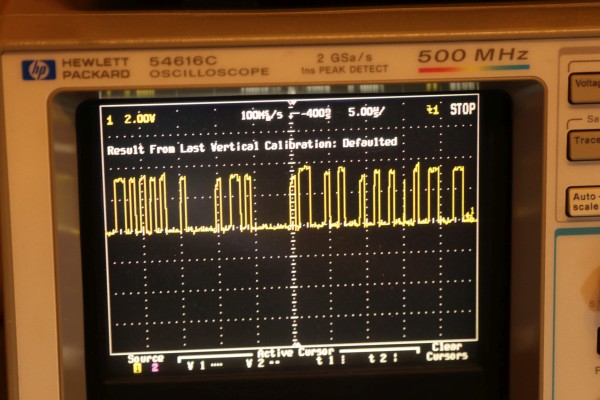Screen dimensions: 600x400
Task: Select the trigger channel icon beside STOP
Action: [x=432, y=110]
